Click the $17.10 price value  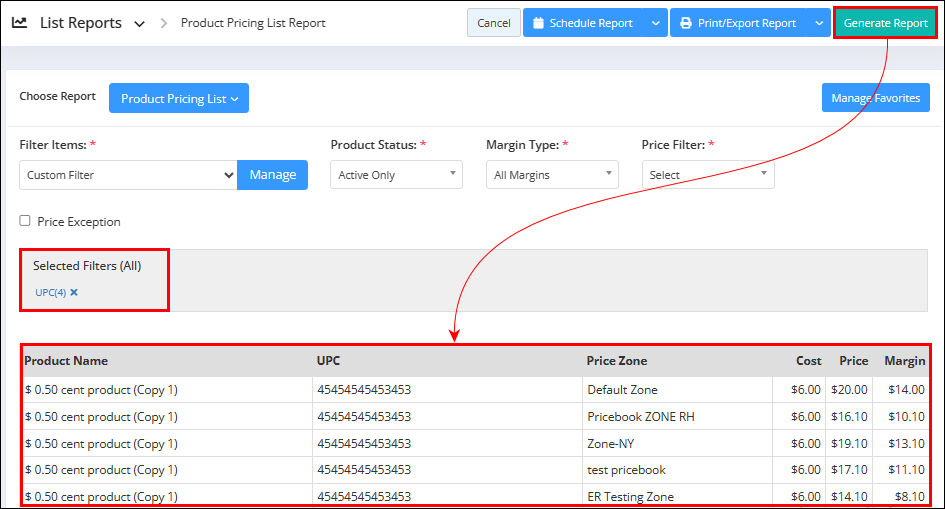tap(849, 470)
